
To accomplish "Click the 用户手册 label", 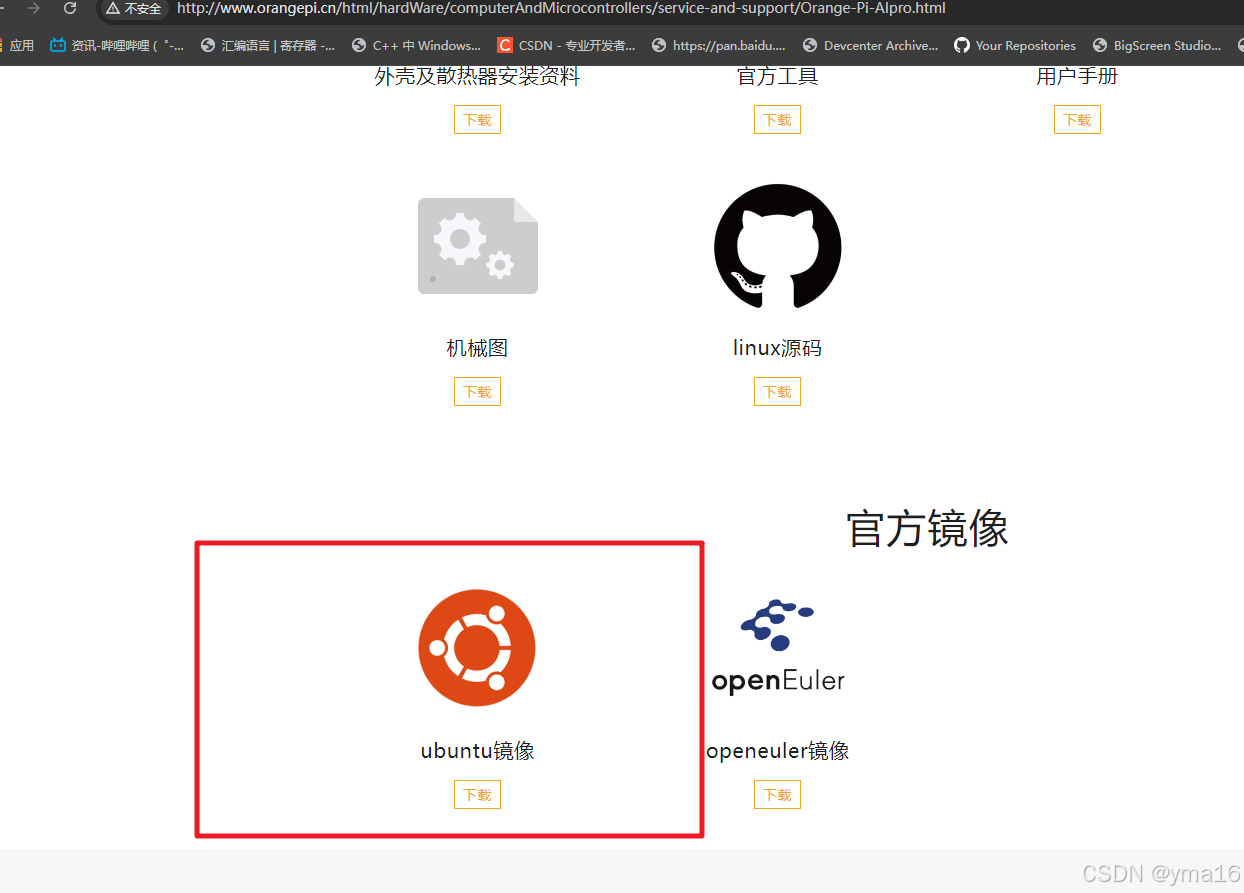I will click(x=1077, y=77).
